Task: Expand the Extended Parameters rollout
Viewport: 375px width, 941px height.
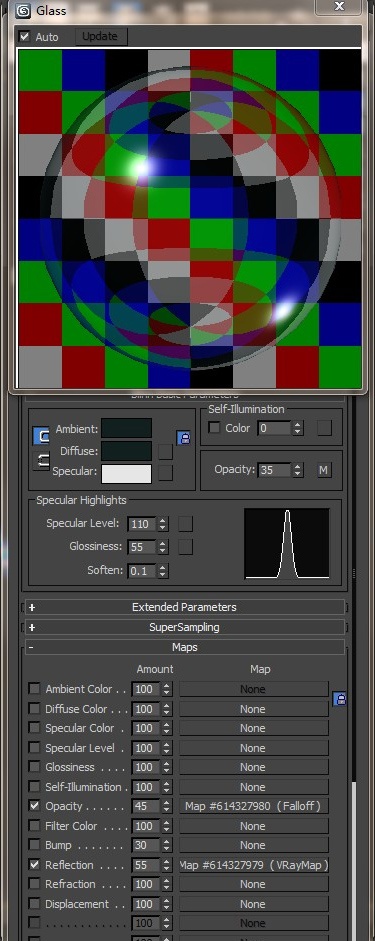Action: (184, 607)
